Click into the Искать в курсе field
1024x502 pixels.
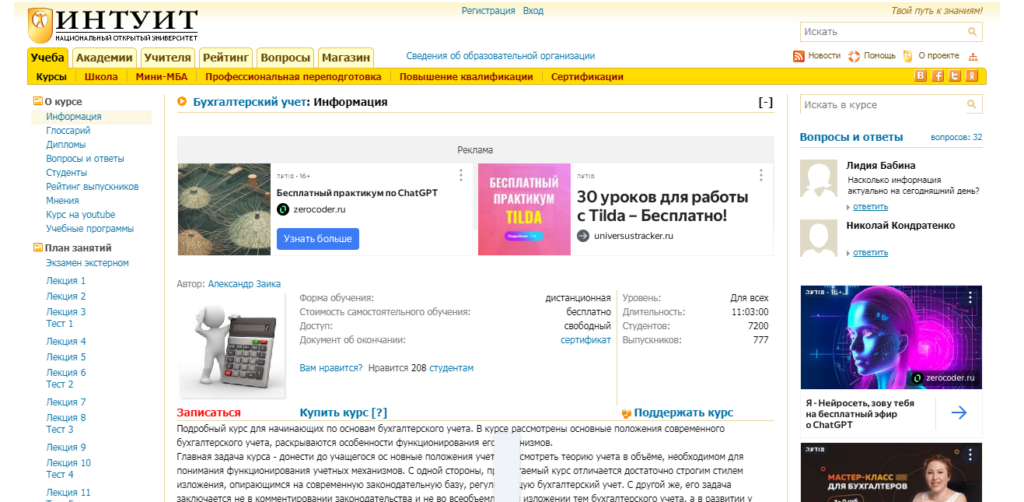tap(880, 104)
